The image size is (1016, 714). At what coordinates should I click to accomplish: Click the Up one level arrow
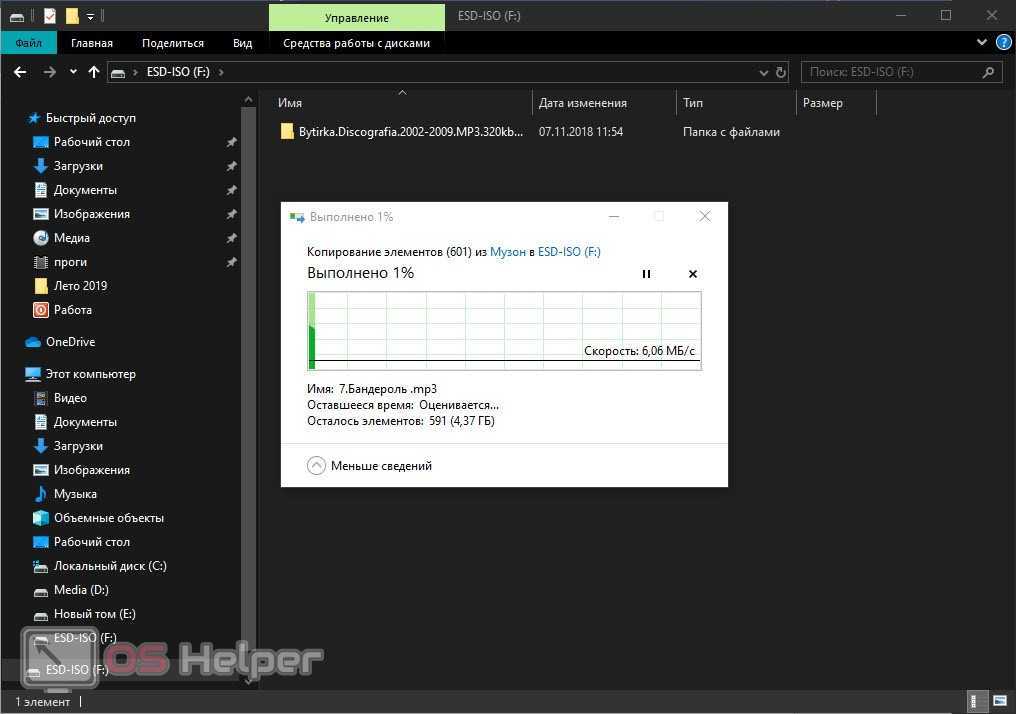94,72
